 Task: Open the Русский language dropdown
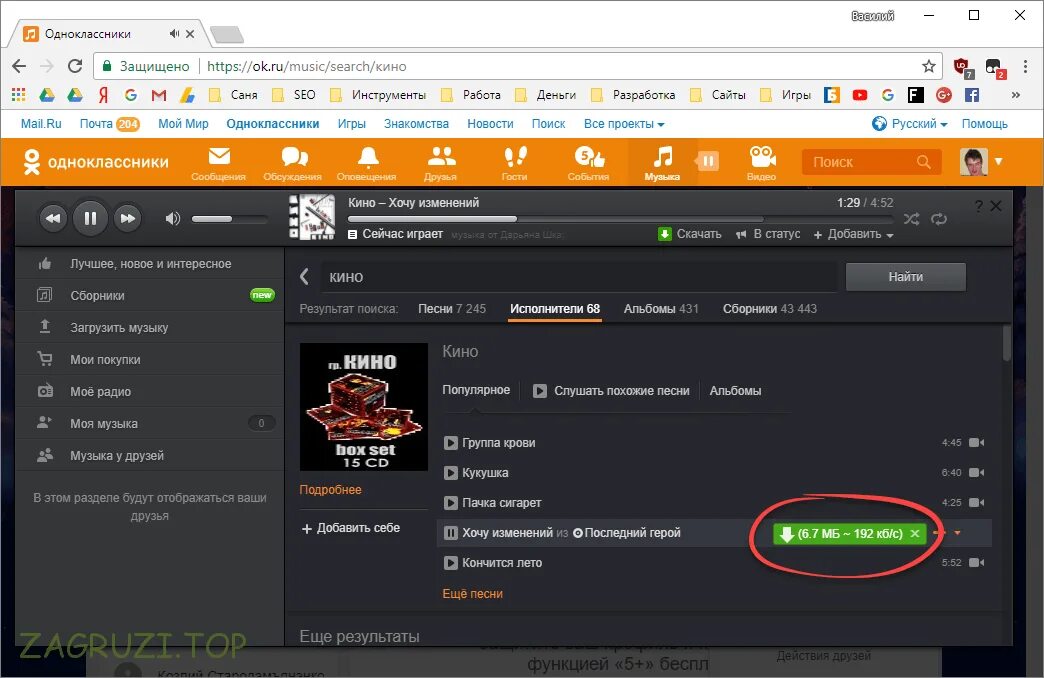(x=910, y=124)
